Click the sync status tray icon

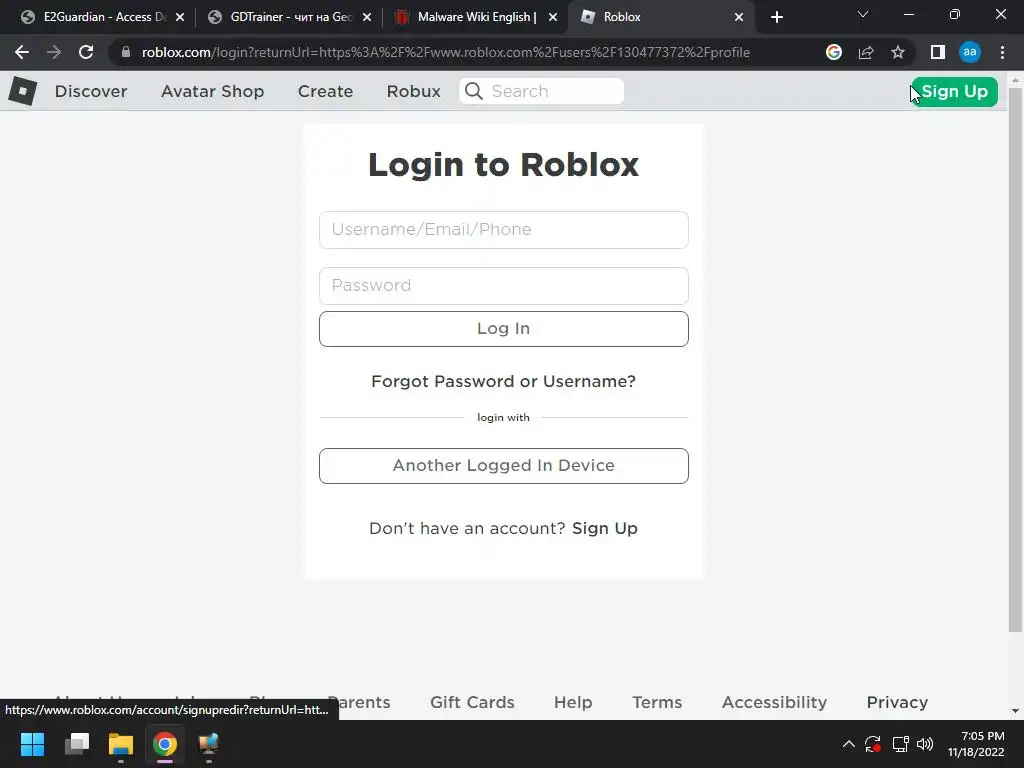pos(873,744)
